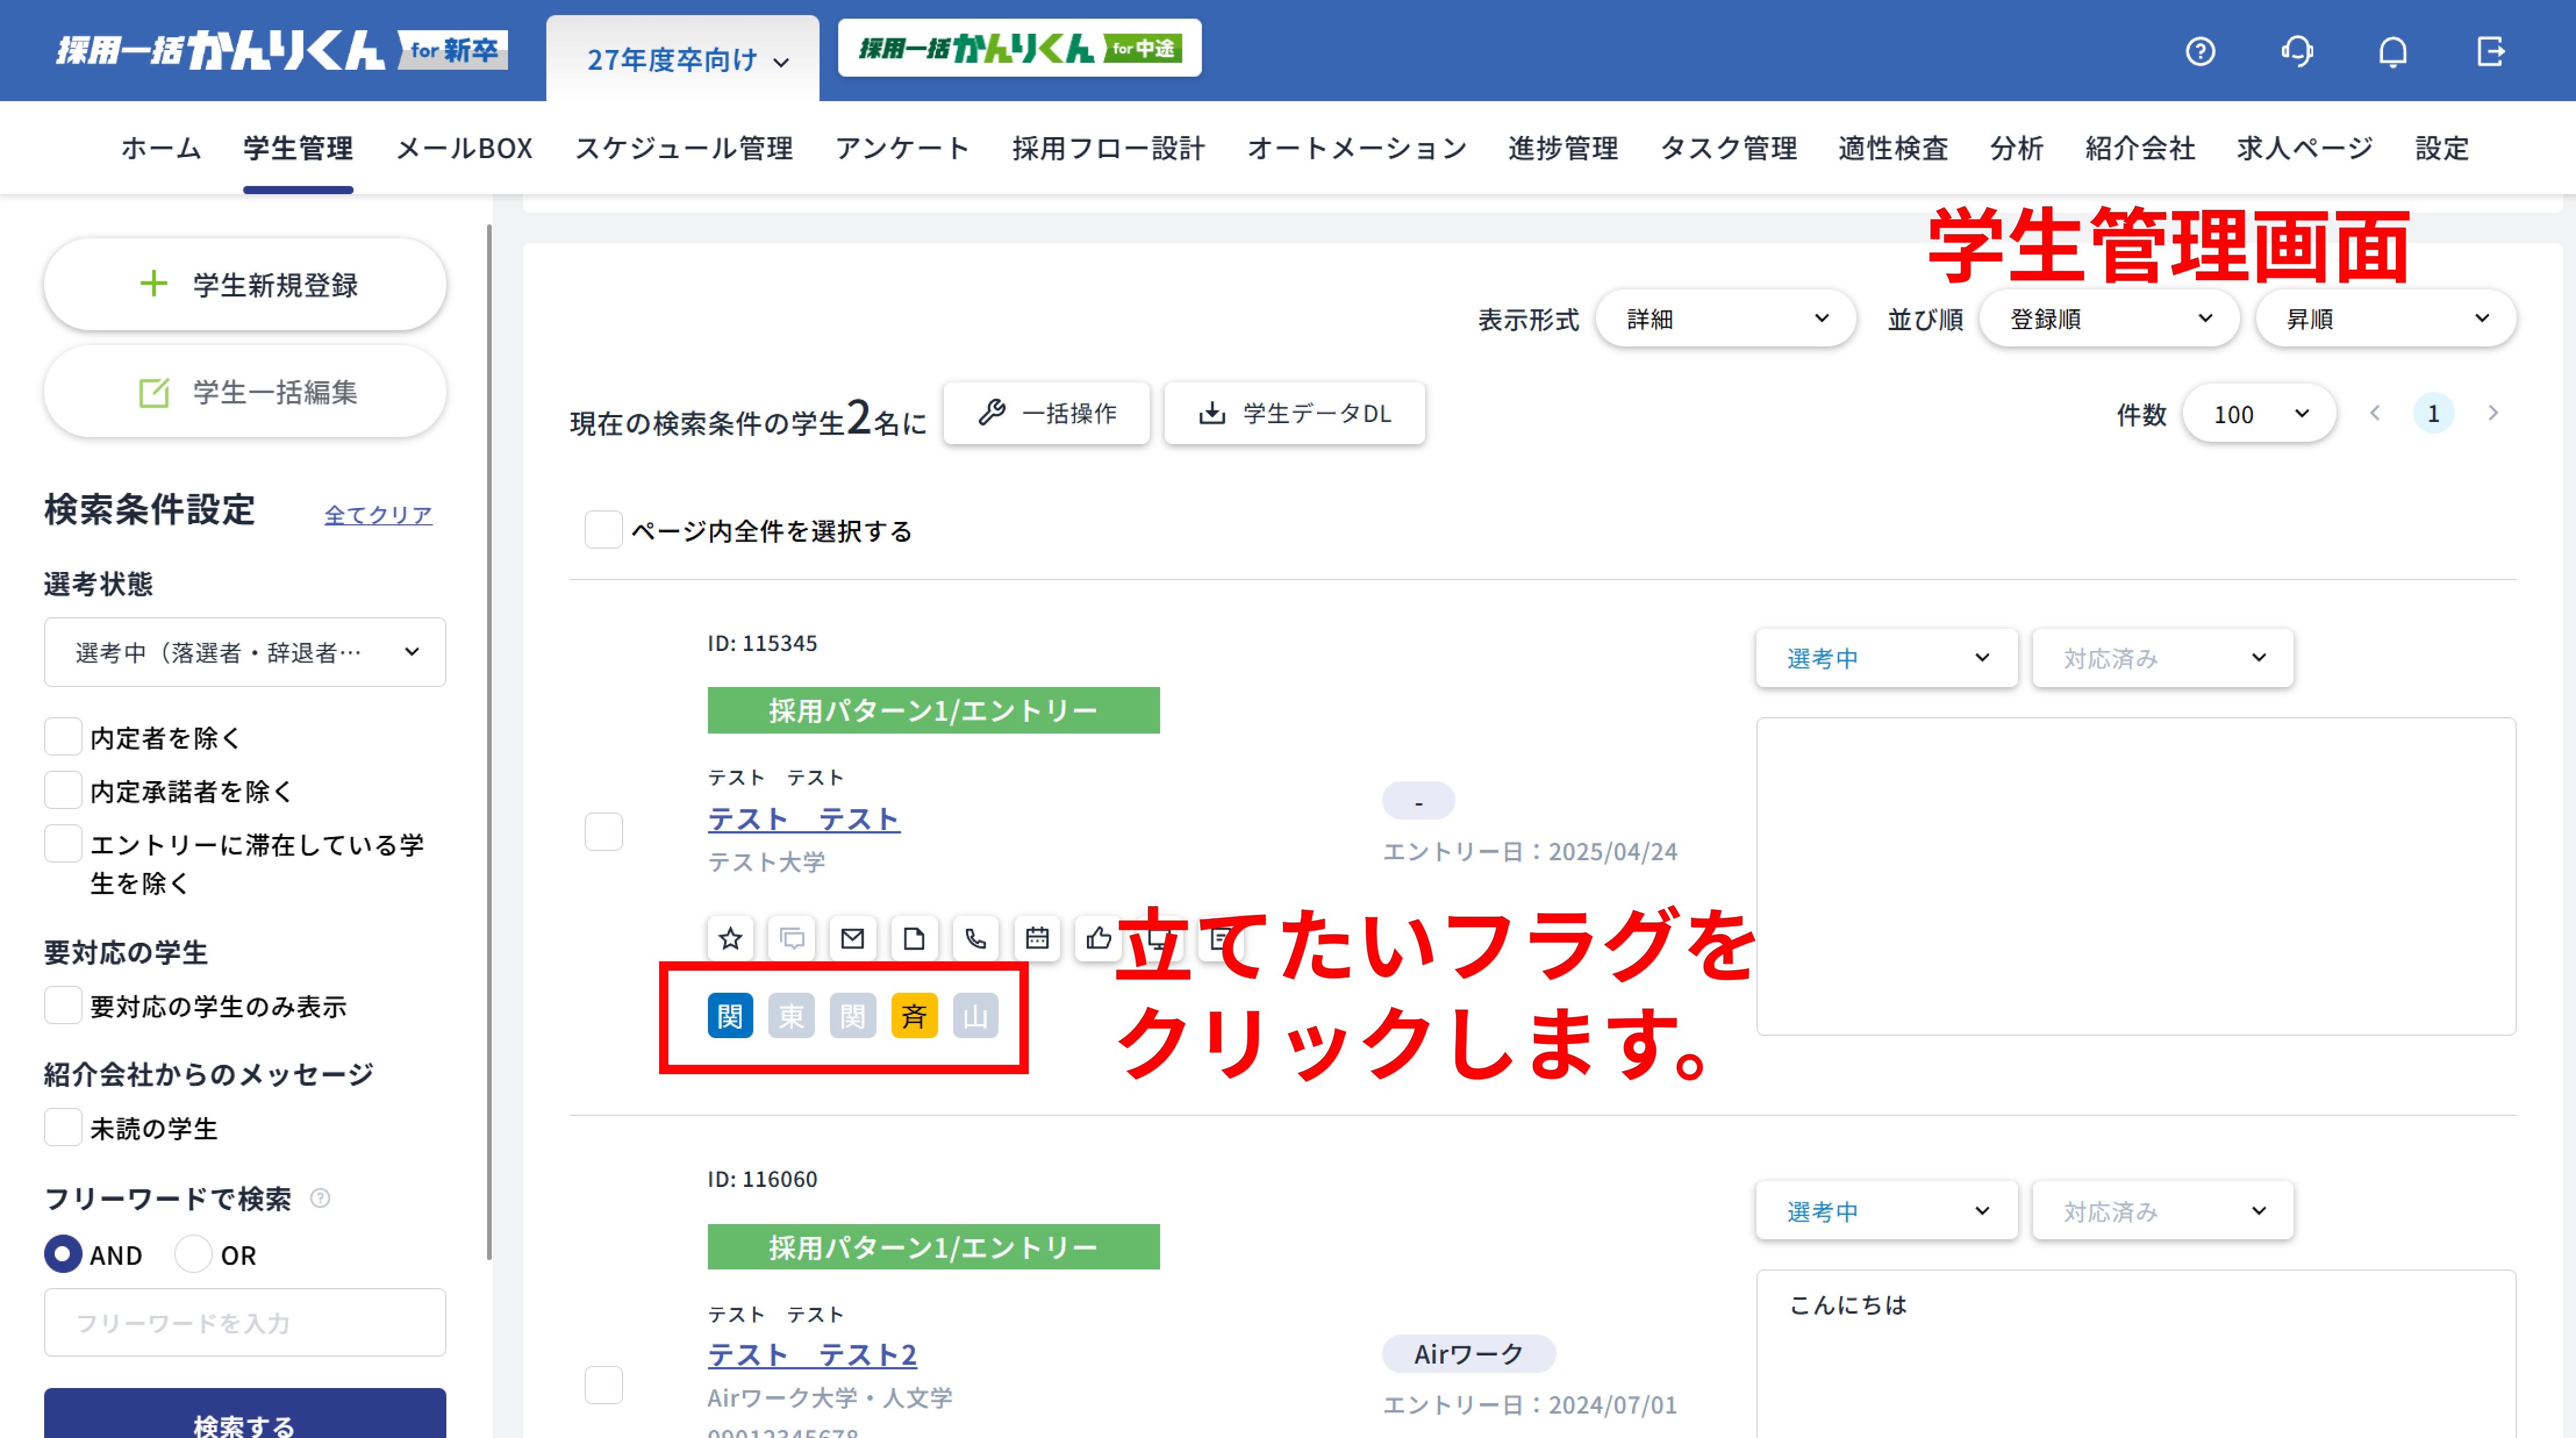
Task: Open the chat icon for student 115345
Action: point(791,938)
